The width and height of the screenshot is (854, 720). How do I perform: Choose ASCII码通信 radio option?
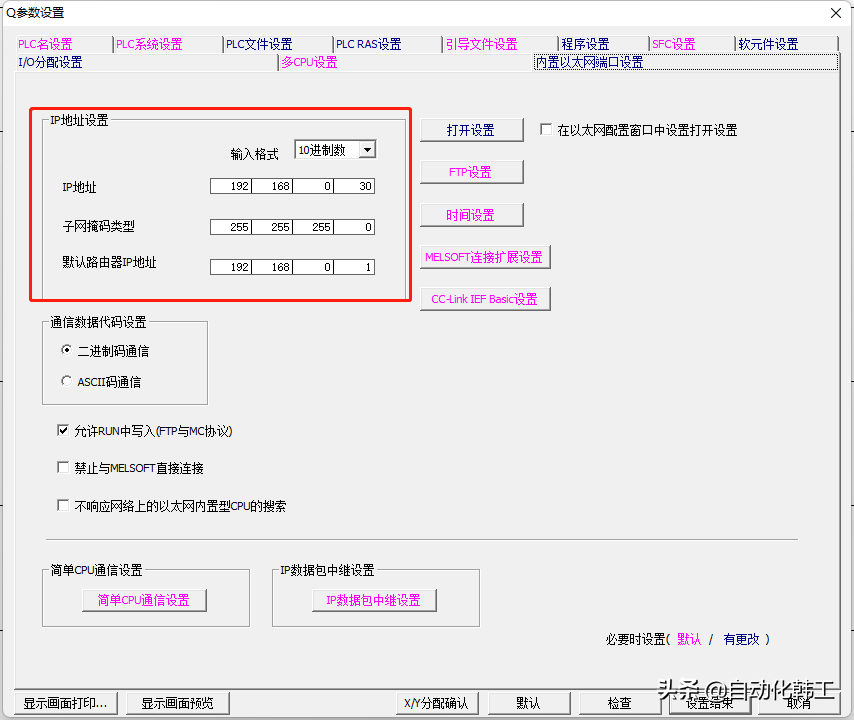click(67, 381)
